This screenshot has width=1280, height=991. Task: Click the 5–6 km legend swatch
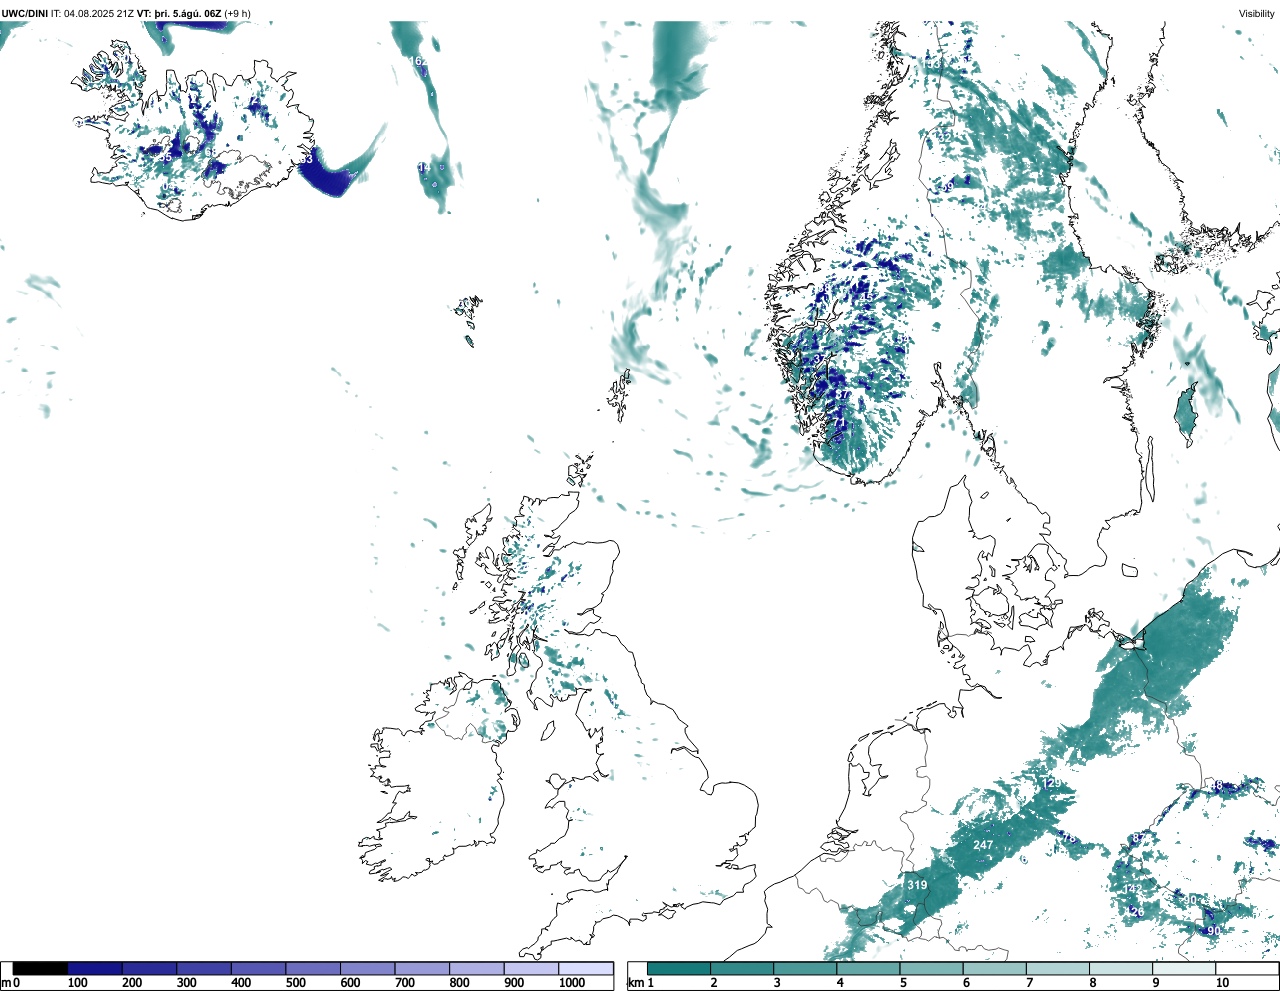pos(931,968)
